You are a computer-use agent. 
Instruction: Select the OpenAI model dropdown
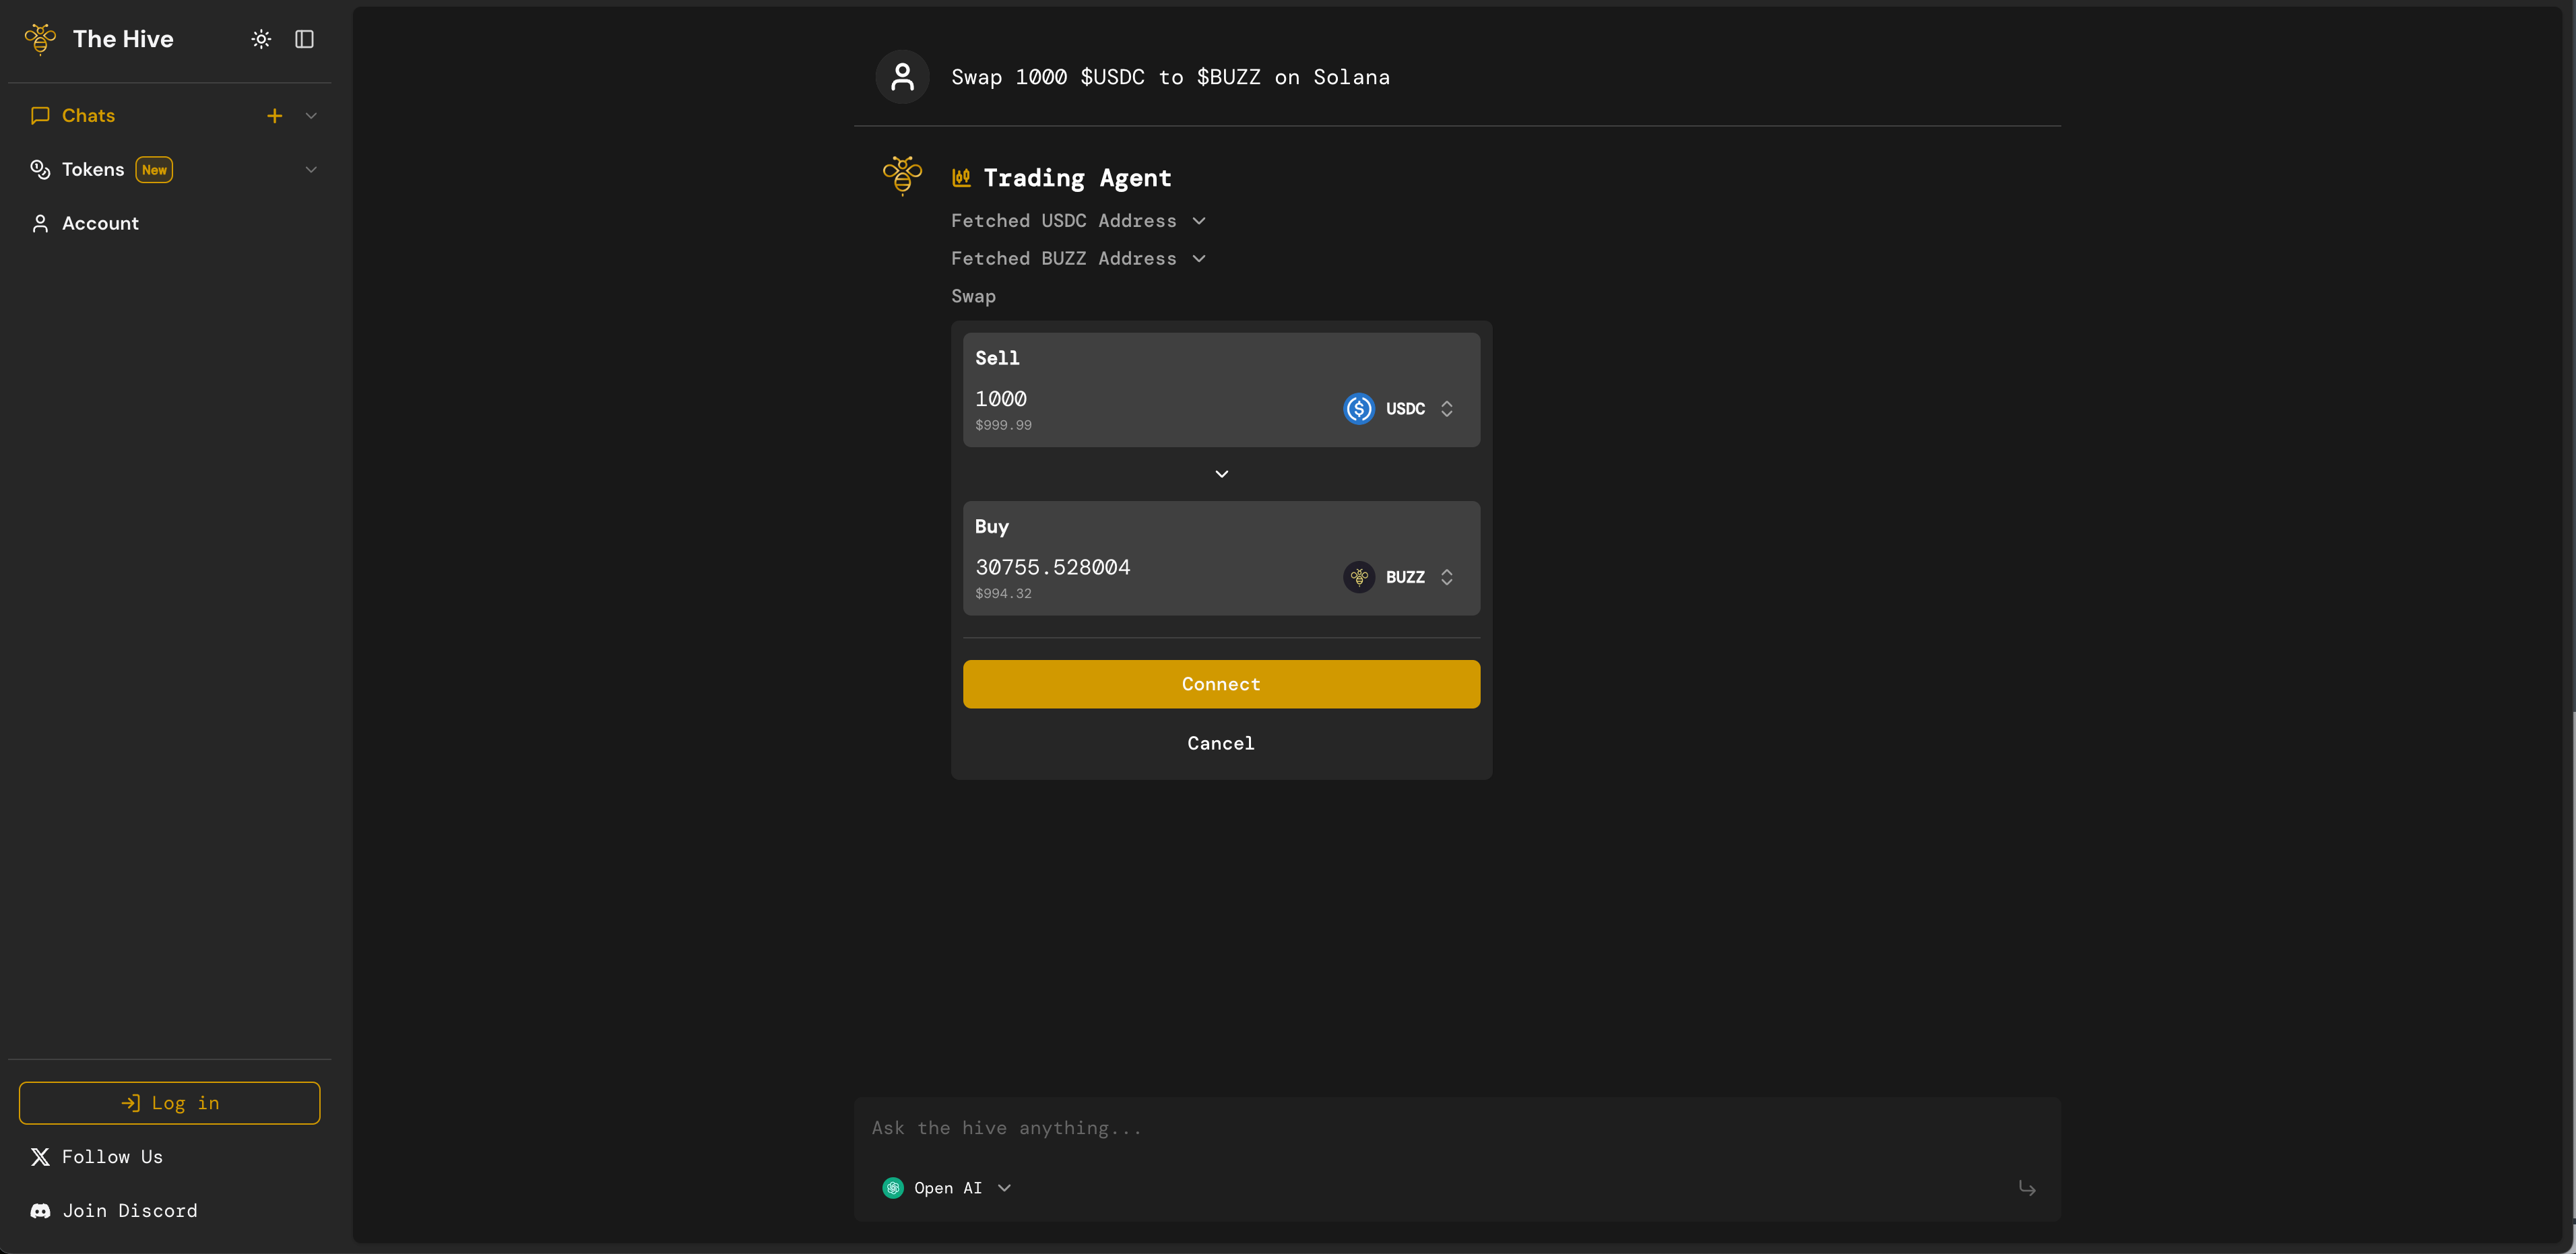pyautogui.click(x=950, y=1187)
